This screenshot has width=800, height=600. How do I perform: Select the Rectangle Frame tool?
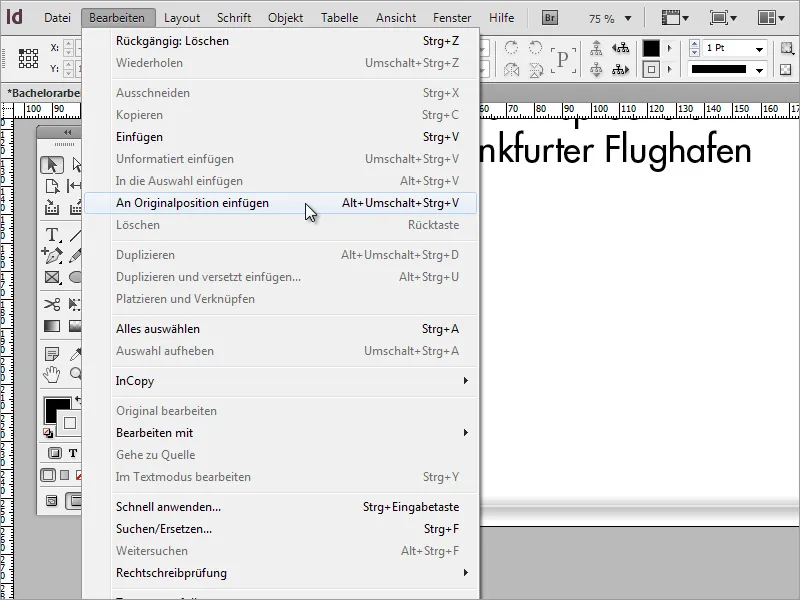click(x=52, y=277)
